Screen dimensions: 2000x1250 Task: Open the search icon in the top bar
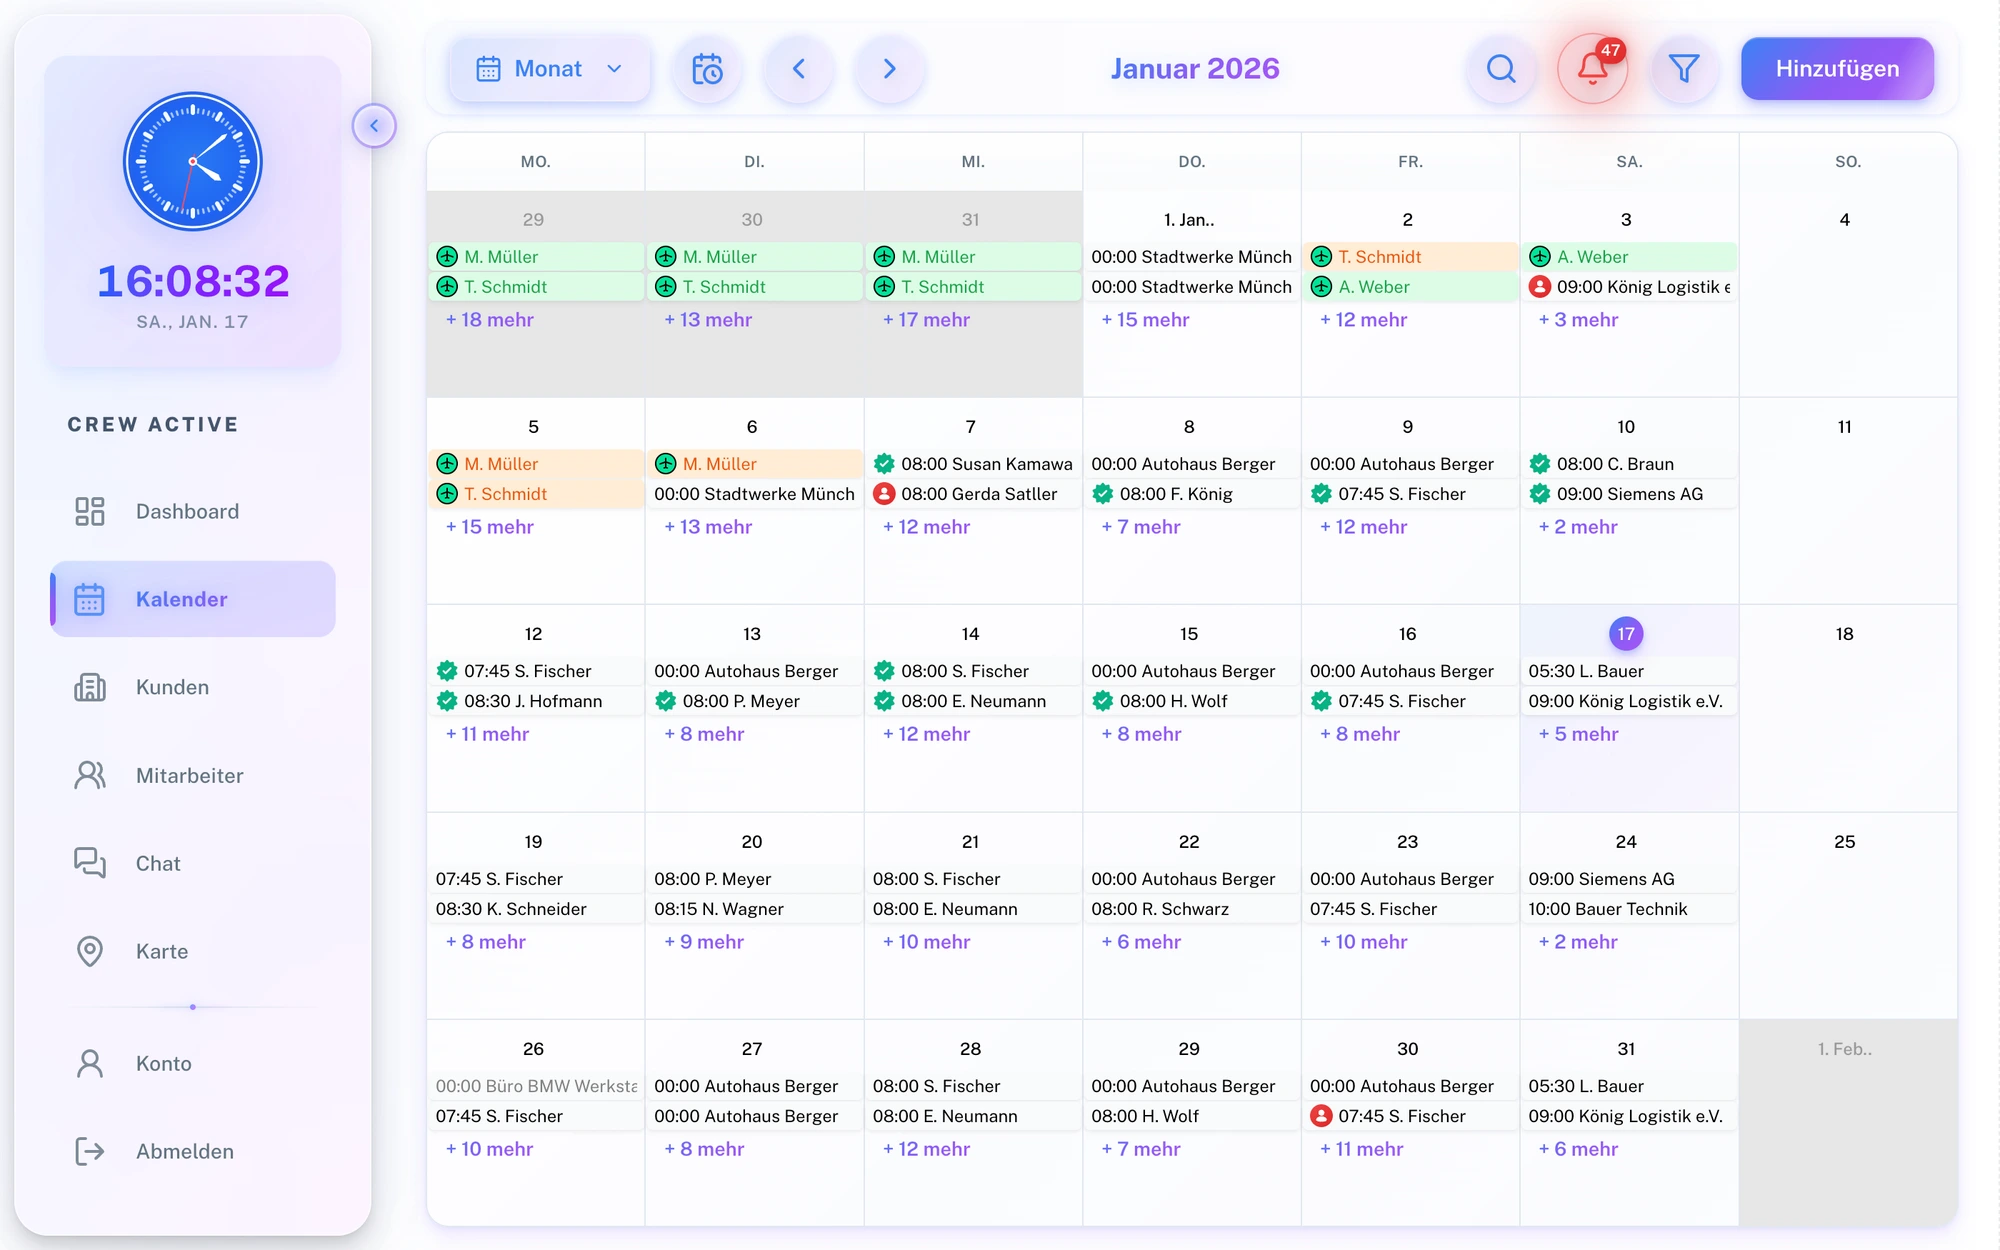1501,68
